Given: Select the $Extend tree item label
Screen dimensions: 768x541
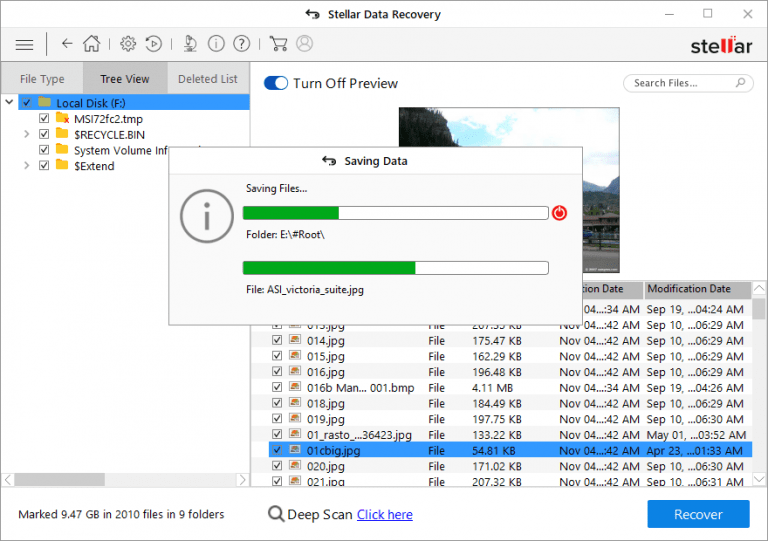Looking at the screenshot, I should pyautogui.click(x=94, y=166).
